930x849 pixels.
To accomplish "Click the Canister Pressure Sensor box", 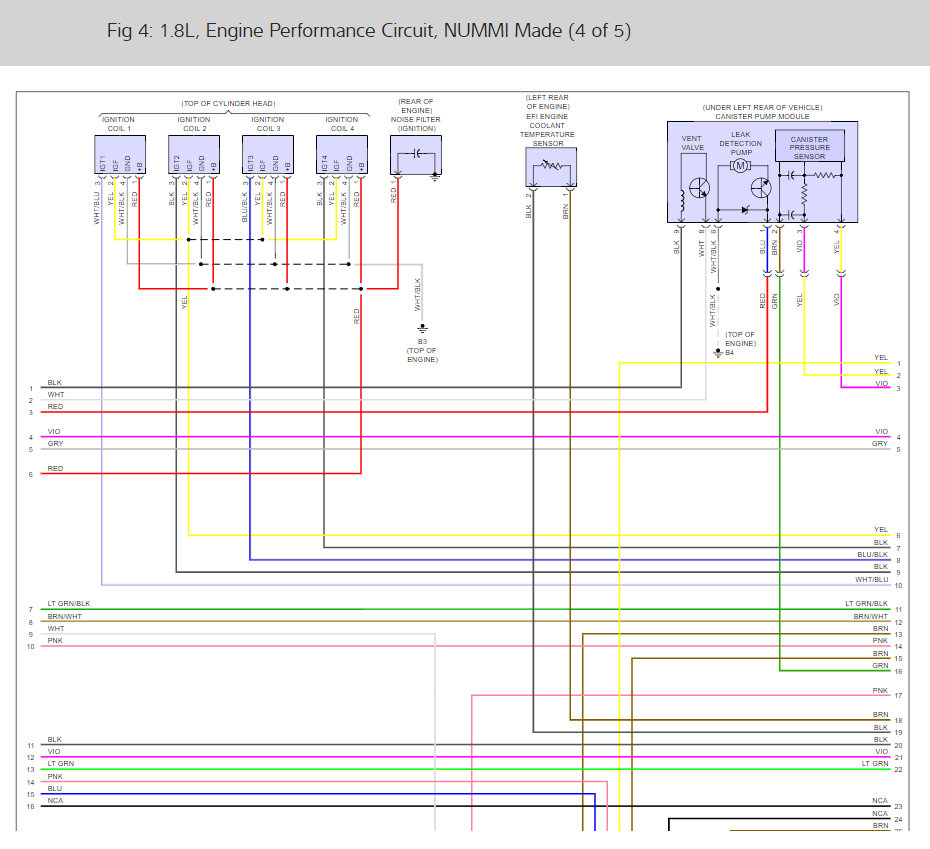I will pyautogui.click(x=810, y=147).
